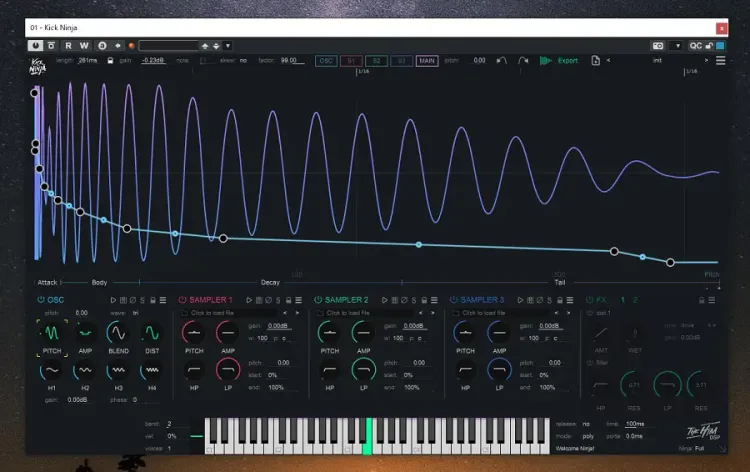Click the init preset name
Screen dimensions: 750x472
point(657,61)
